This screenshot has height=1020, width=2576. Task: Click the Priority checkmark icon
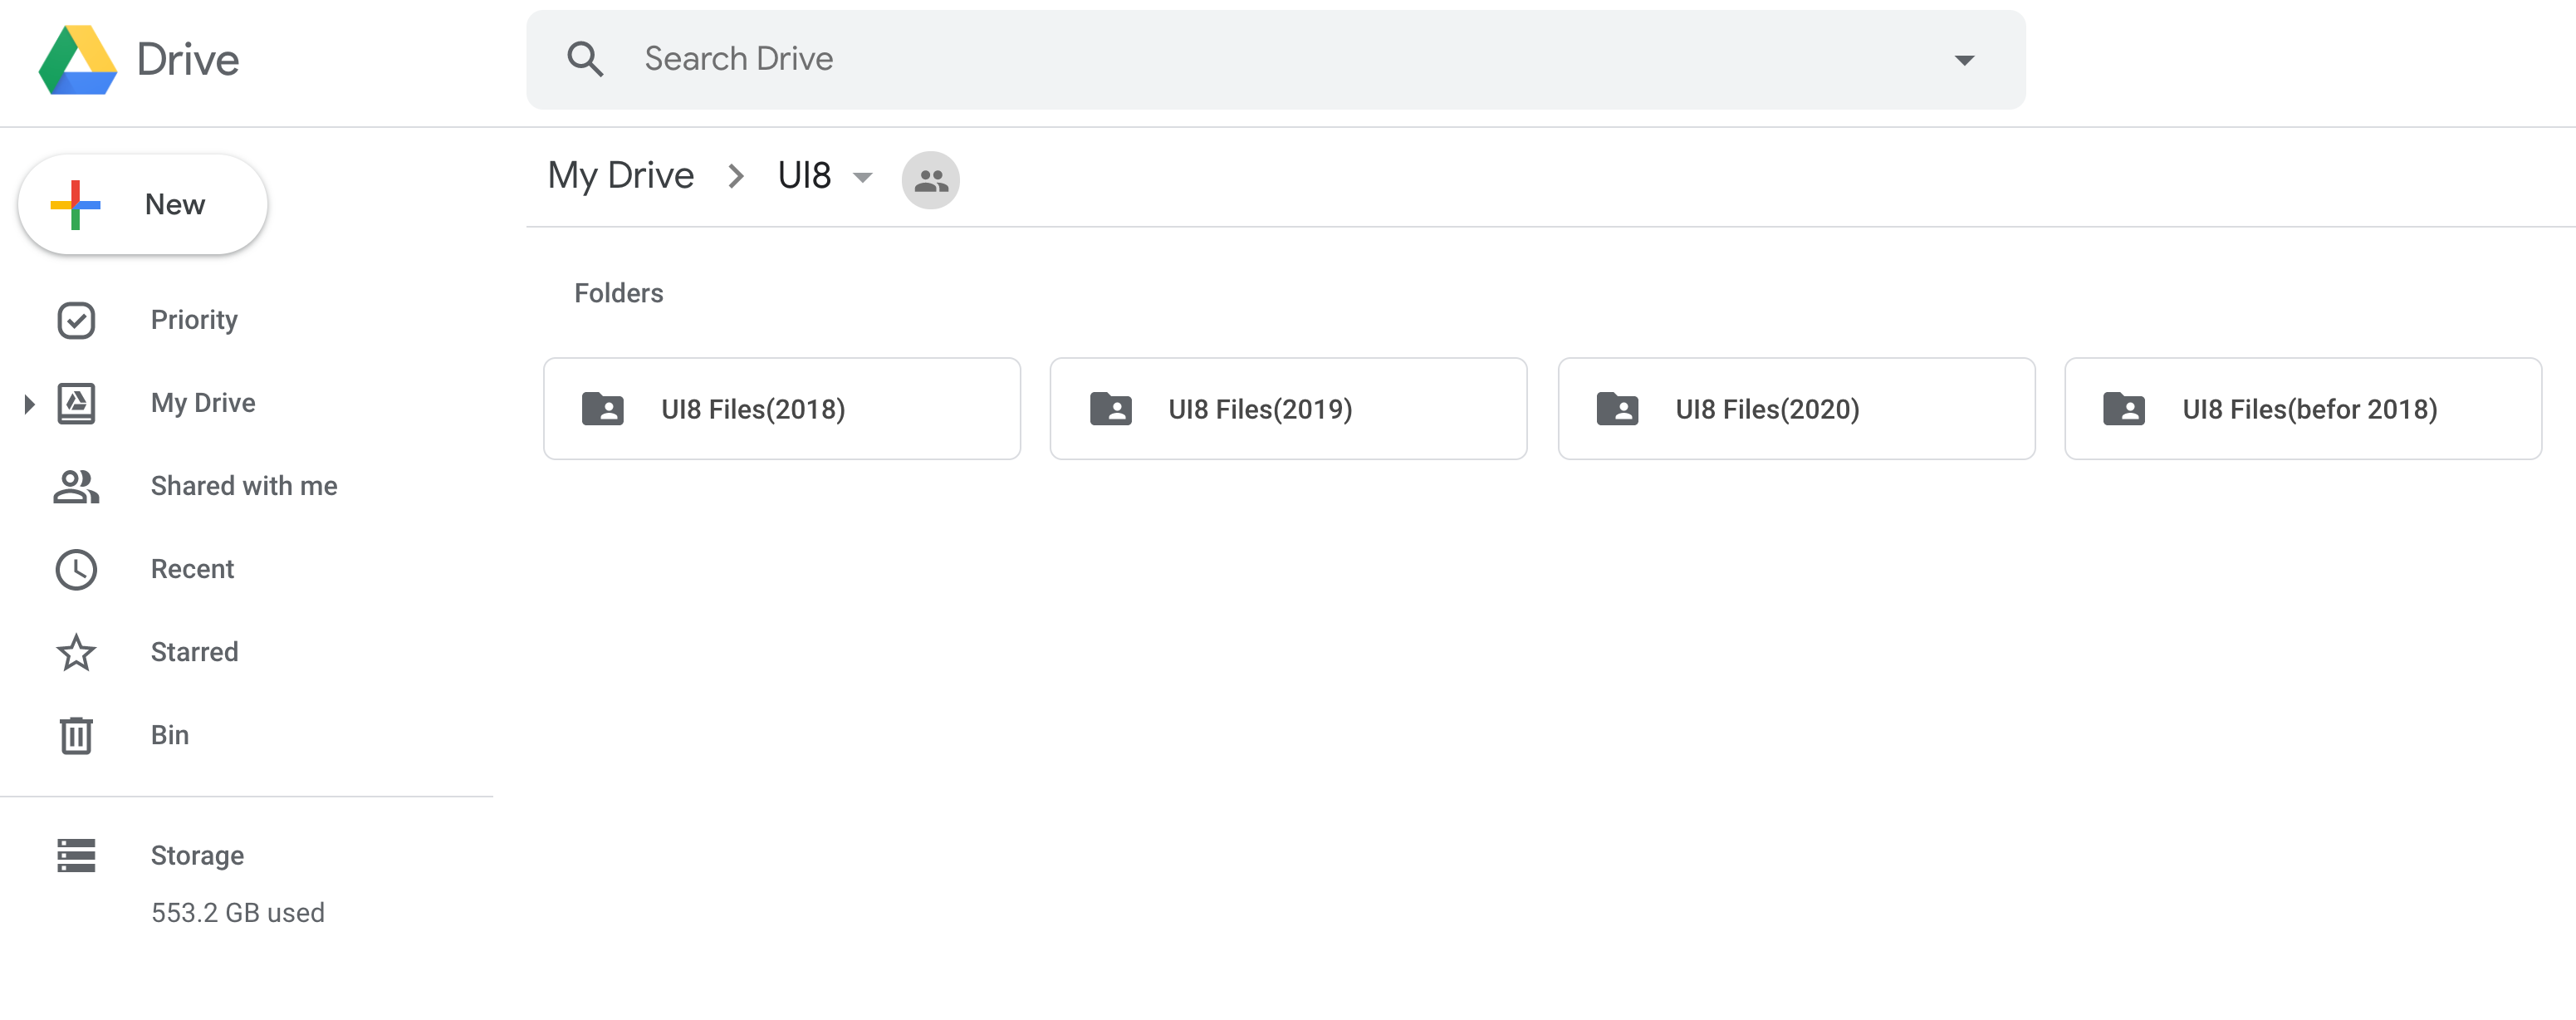tap(76, 320)
